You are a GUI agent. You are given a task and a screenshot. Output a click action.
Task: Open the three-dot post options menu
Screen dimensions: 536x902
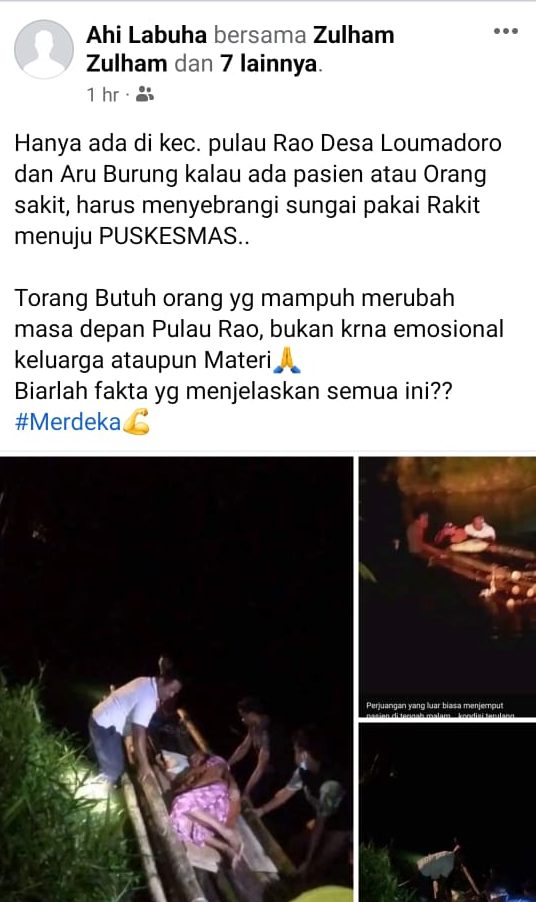(506, 31)
